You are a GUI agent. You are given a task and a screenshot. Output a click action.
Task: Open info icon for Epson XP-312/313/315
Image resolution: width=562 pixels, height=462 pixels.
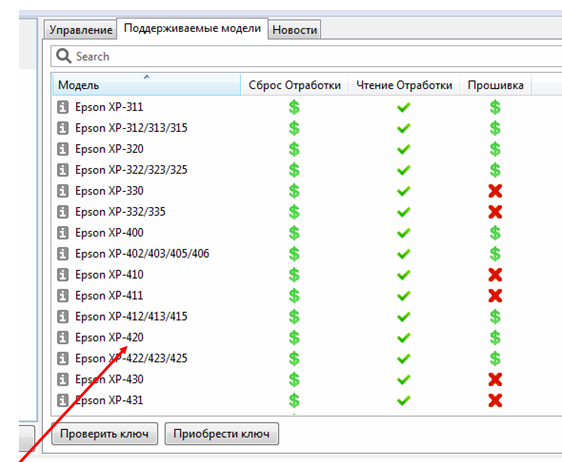click(63, 128)
